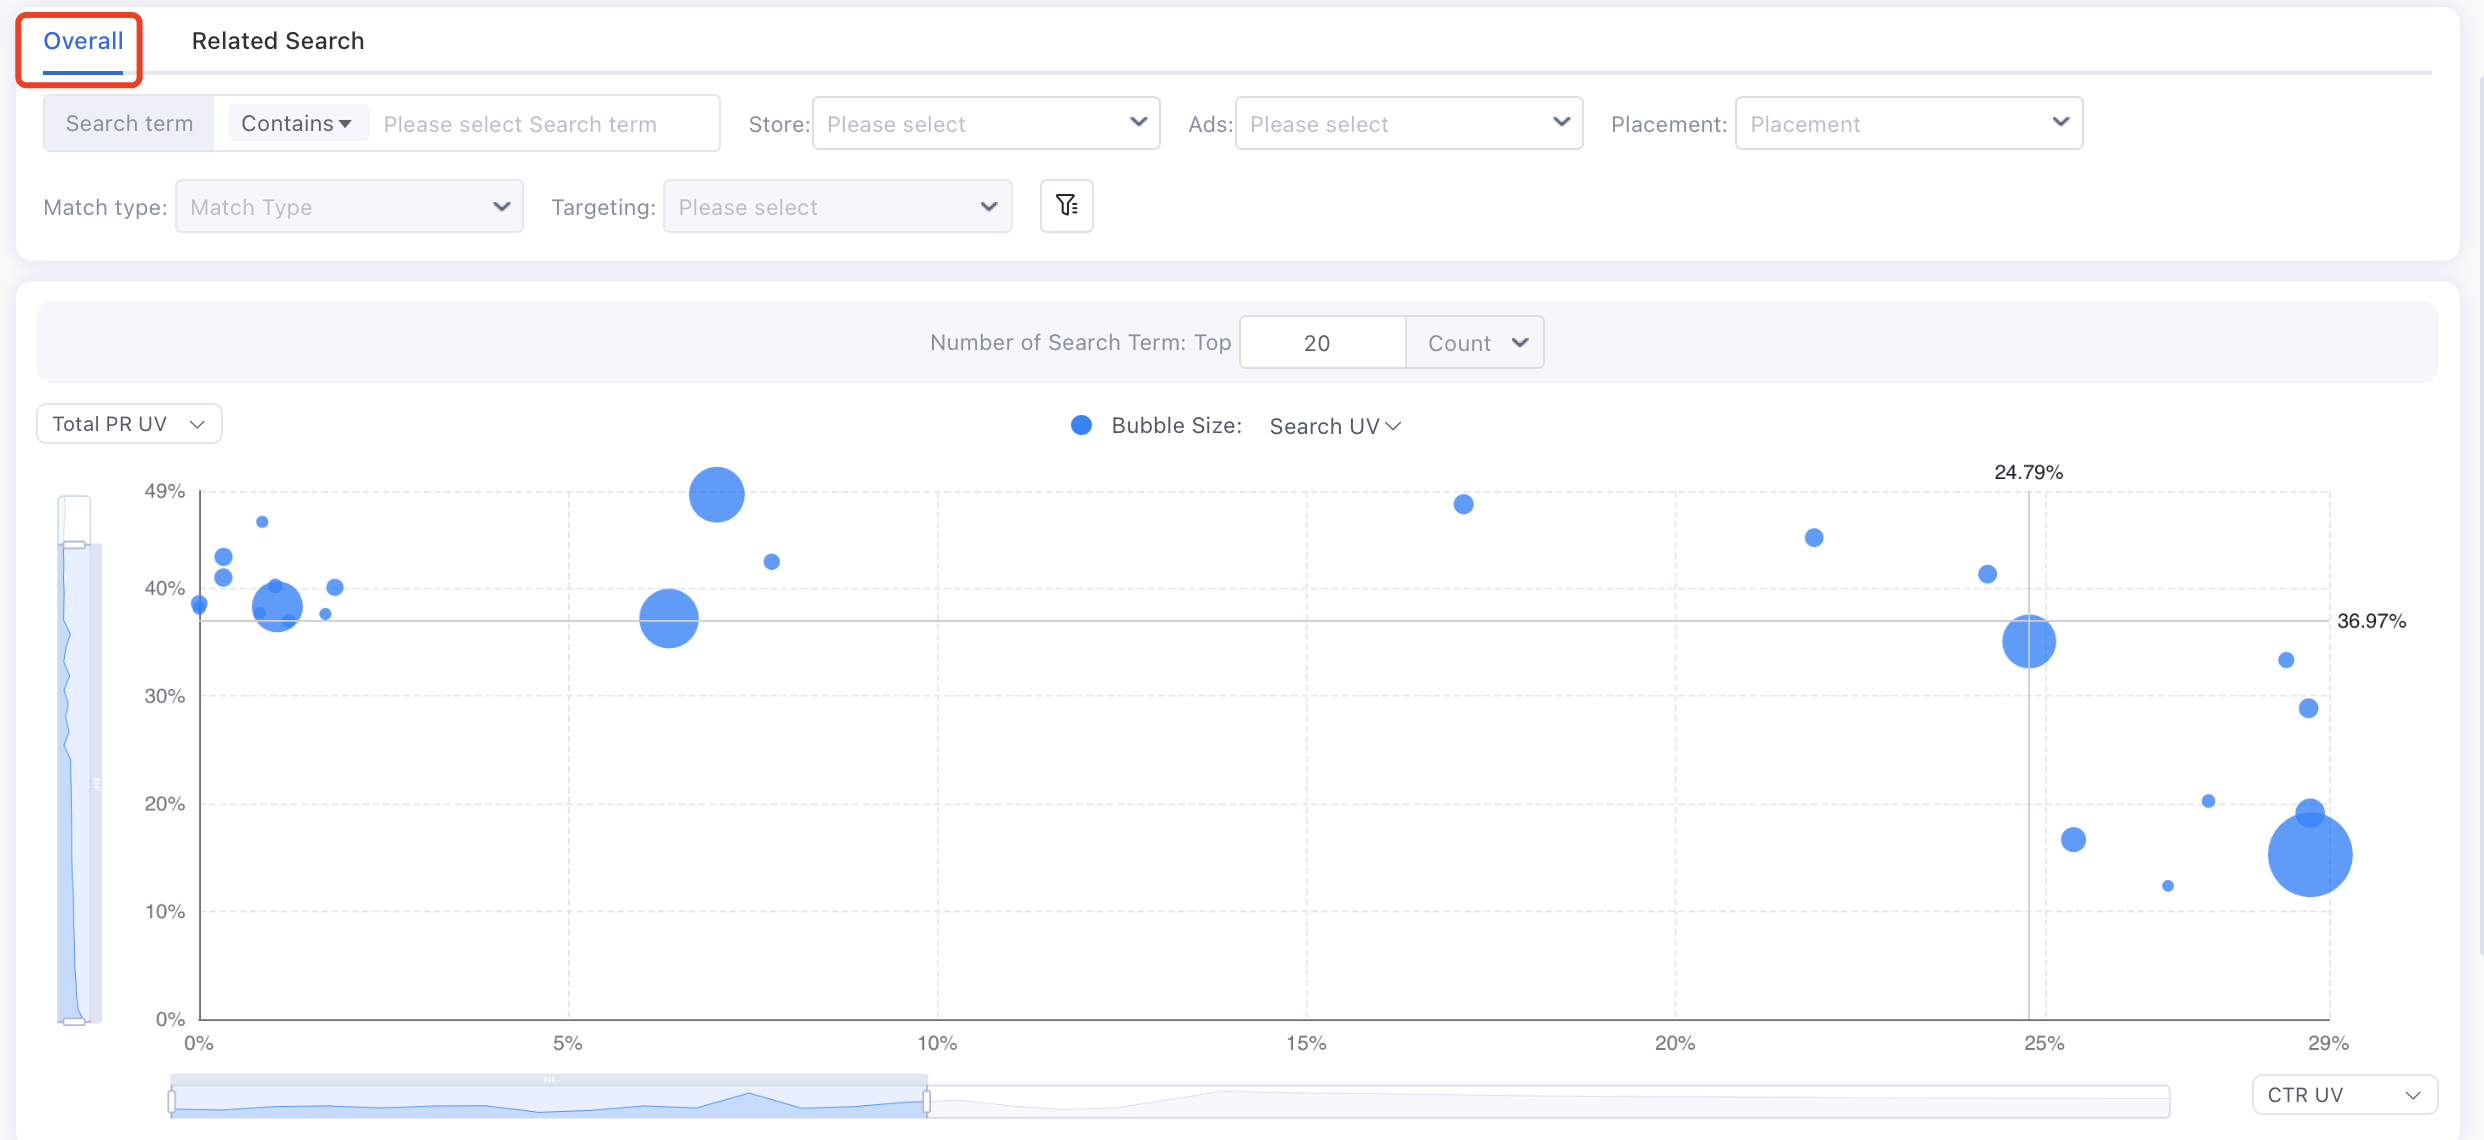
Task: Open the Placement dropdown
Action: 1909,123
